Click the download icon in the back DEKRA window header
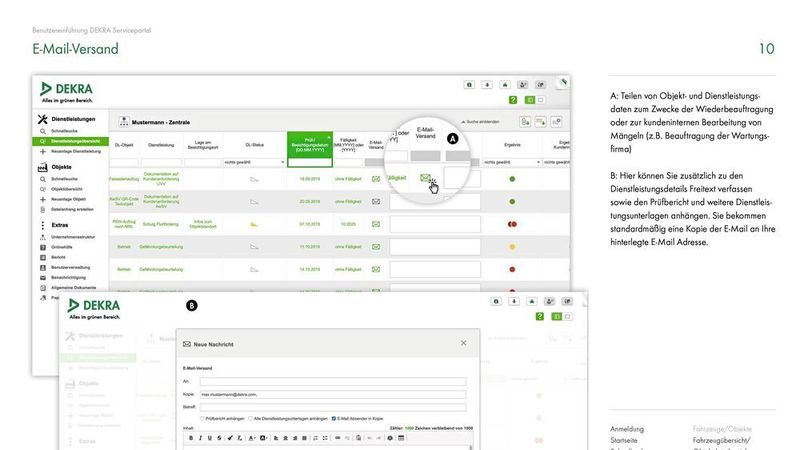This screenshot has height=450, width=800. 487,85
